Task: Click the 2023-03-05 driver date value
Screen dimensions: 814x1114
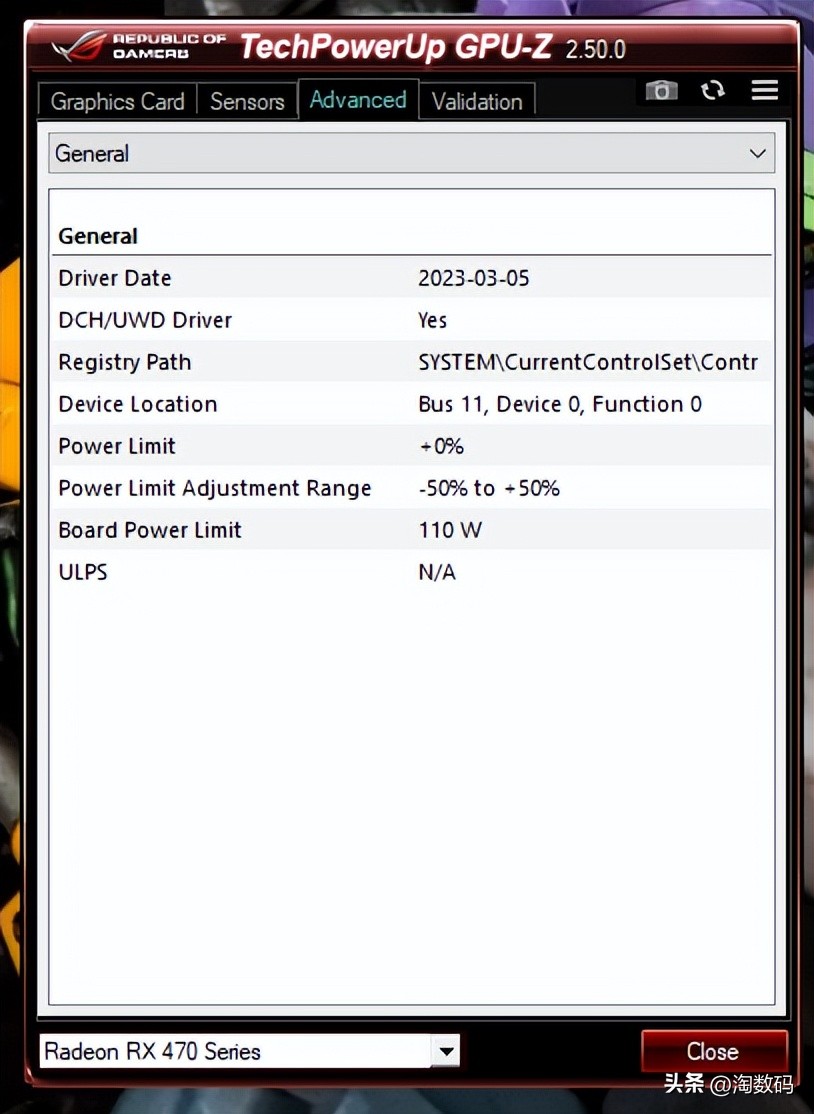Action: [474, 278]
